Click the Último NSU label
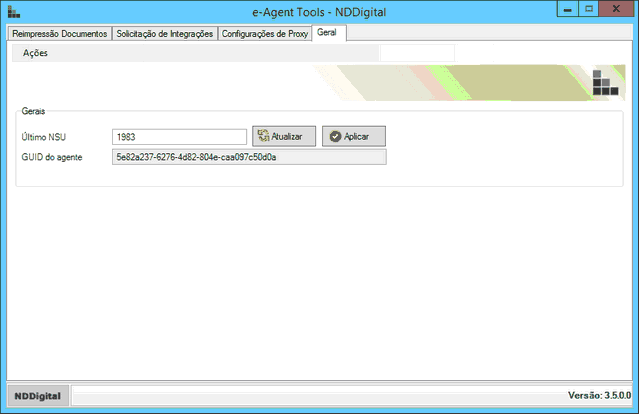 (44, 137)
